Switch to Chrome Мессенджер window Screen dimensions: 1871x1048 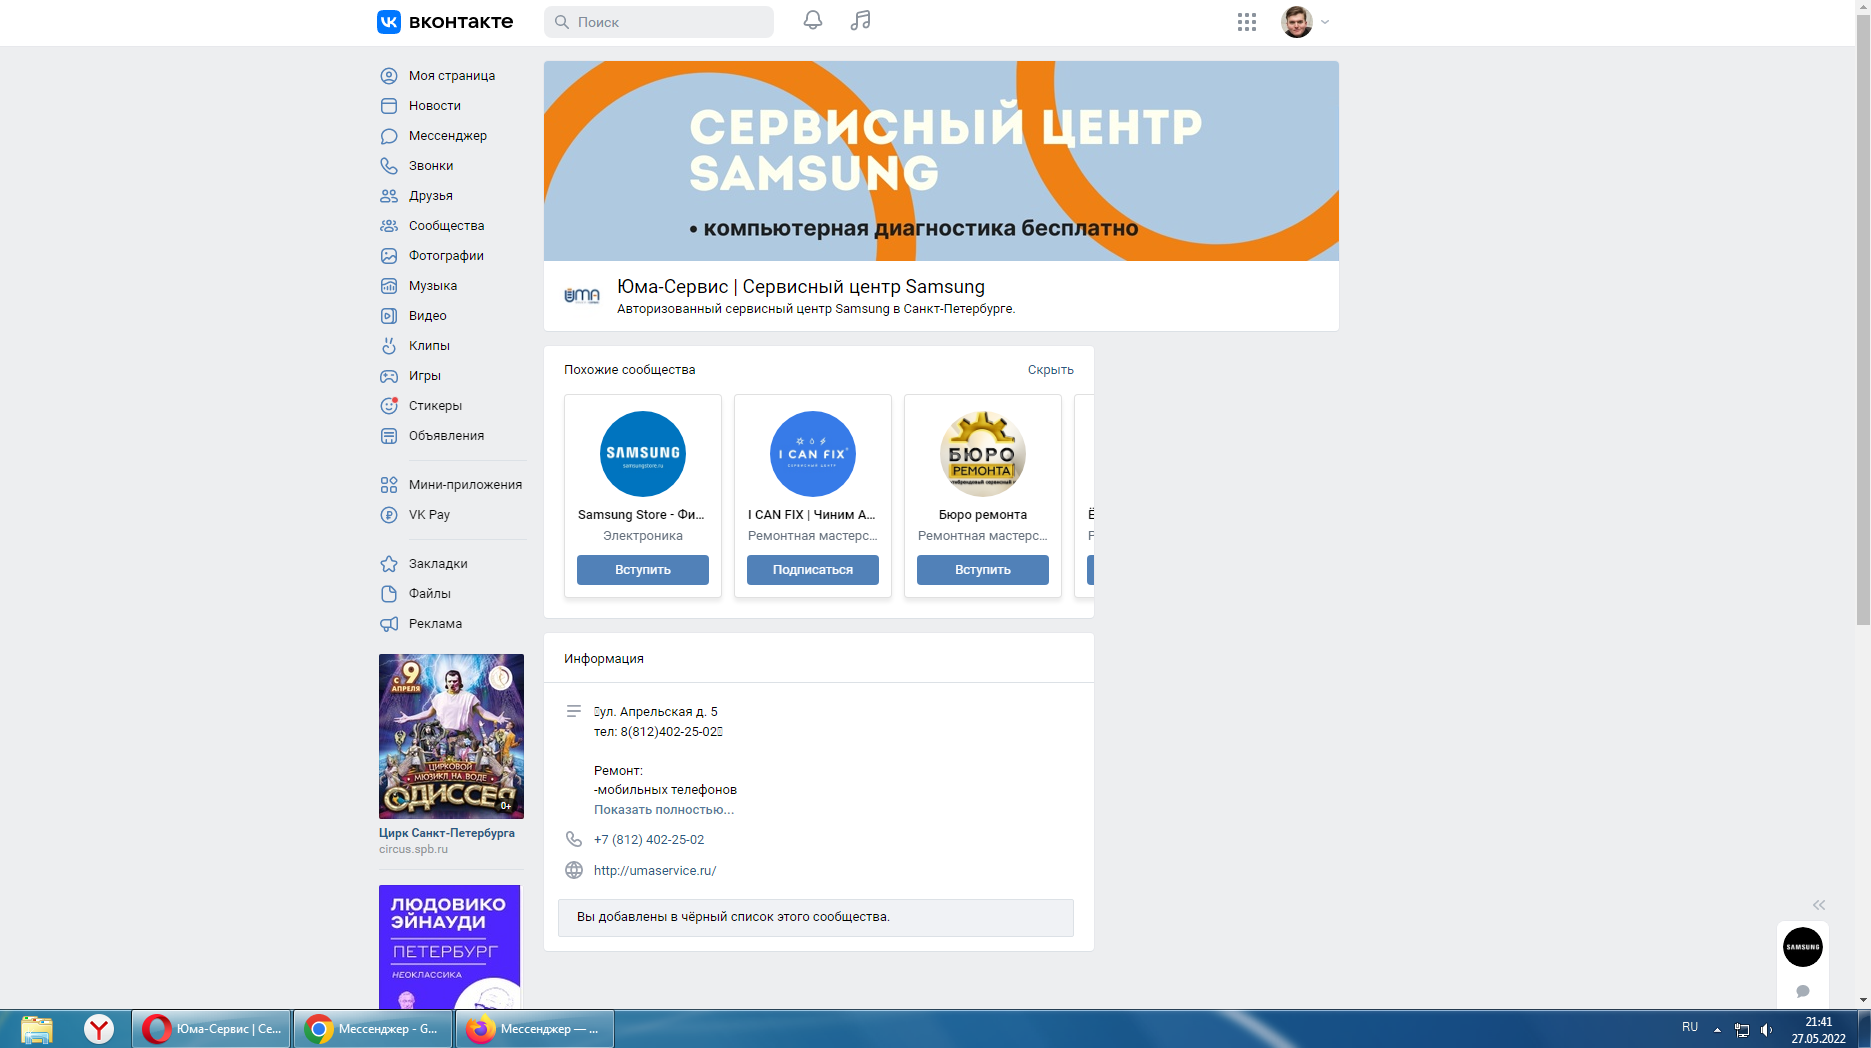tap(373, 1029)
